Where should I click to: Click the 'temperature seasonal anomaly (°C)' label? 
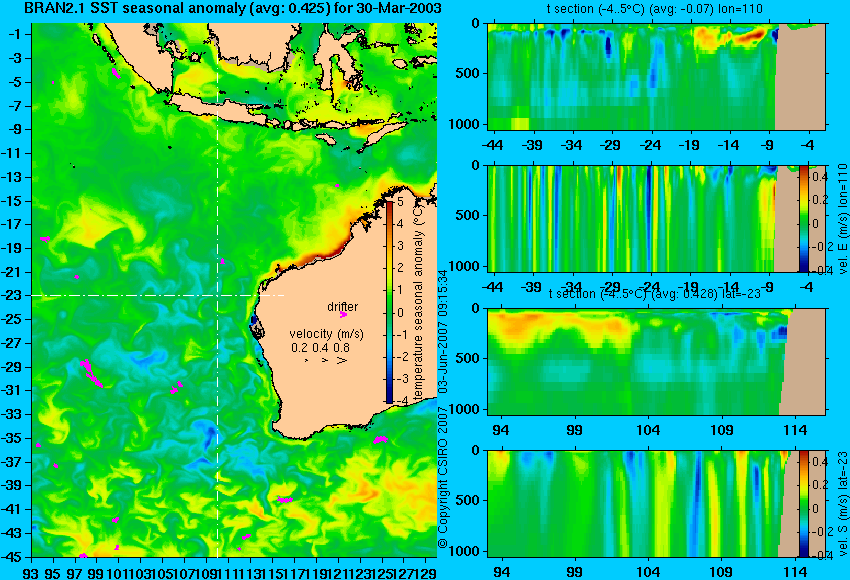click(417, 301)
